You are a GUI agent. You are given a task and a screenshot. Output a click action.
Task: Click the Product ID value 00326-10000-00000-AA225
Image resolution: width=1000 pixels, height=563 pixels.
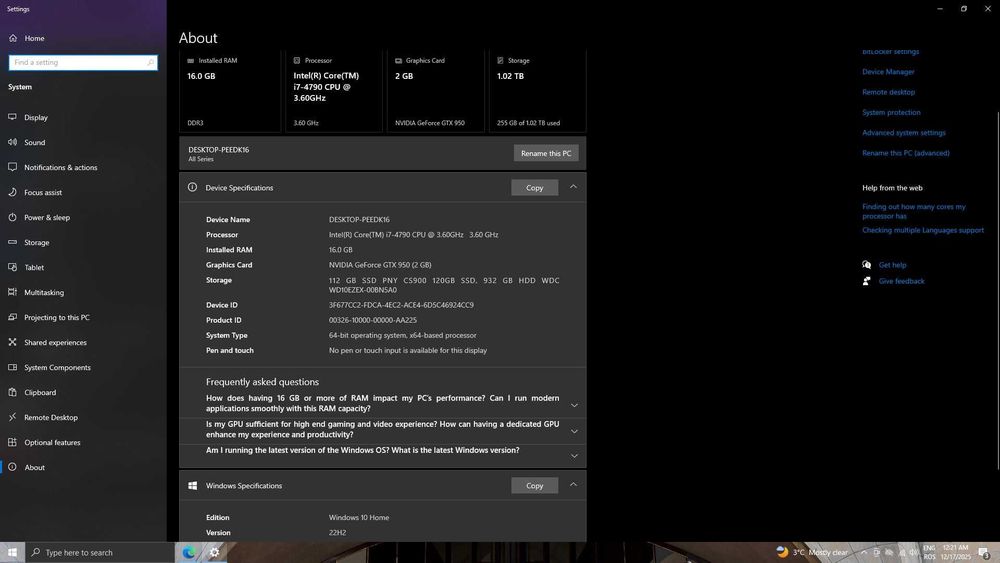tap(372, 321)
